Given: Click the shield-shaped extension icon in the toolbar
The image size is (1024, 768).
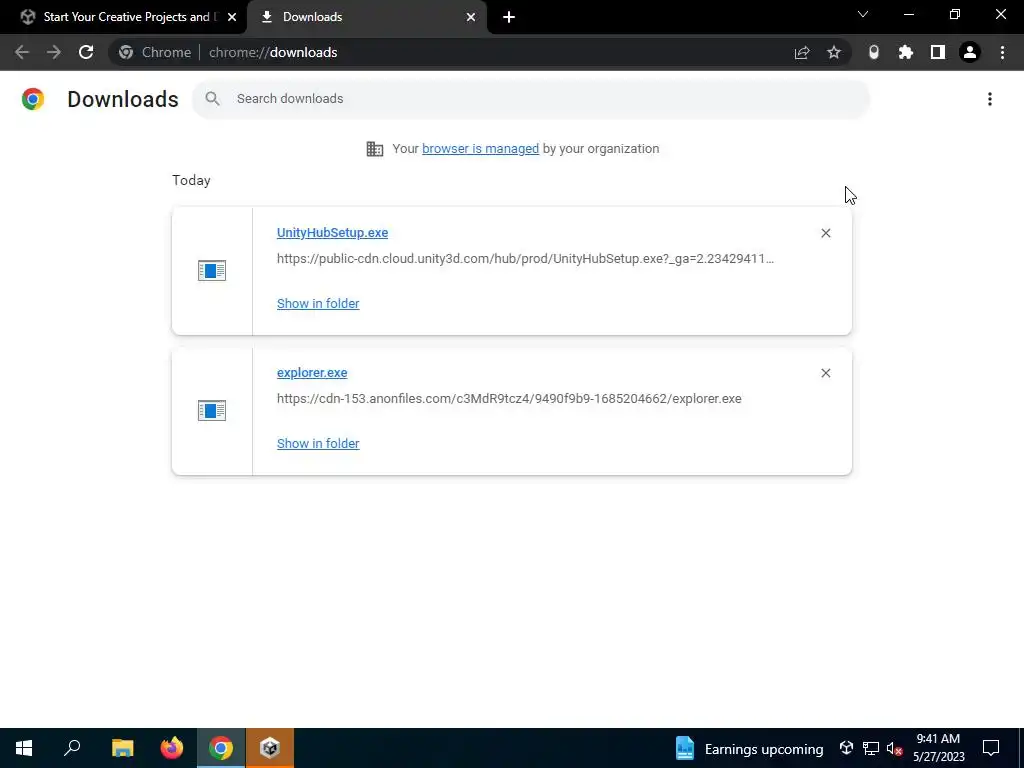Looking at the screenshot, I should click(874, 52).
